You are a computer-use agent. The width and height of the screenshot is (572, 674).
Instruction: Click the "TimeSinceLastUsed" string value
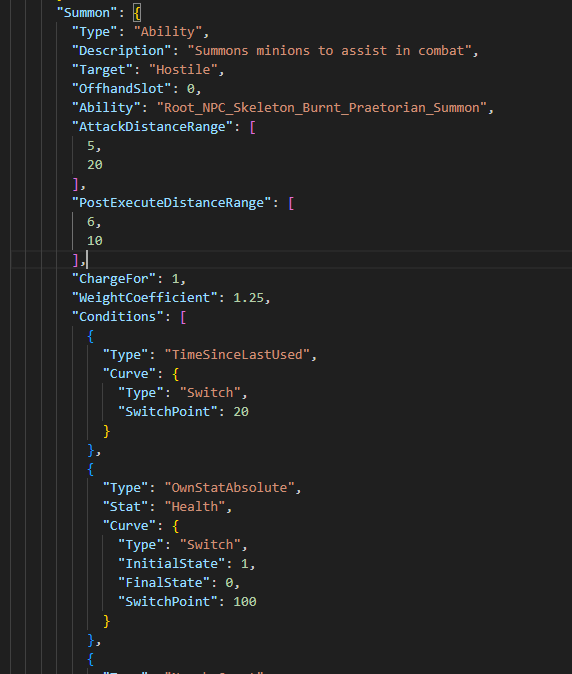click(237, 355)
